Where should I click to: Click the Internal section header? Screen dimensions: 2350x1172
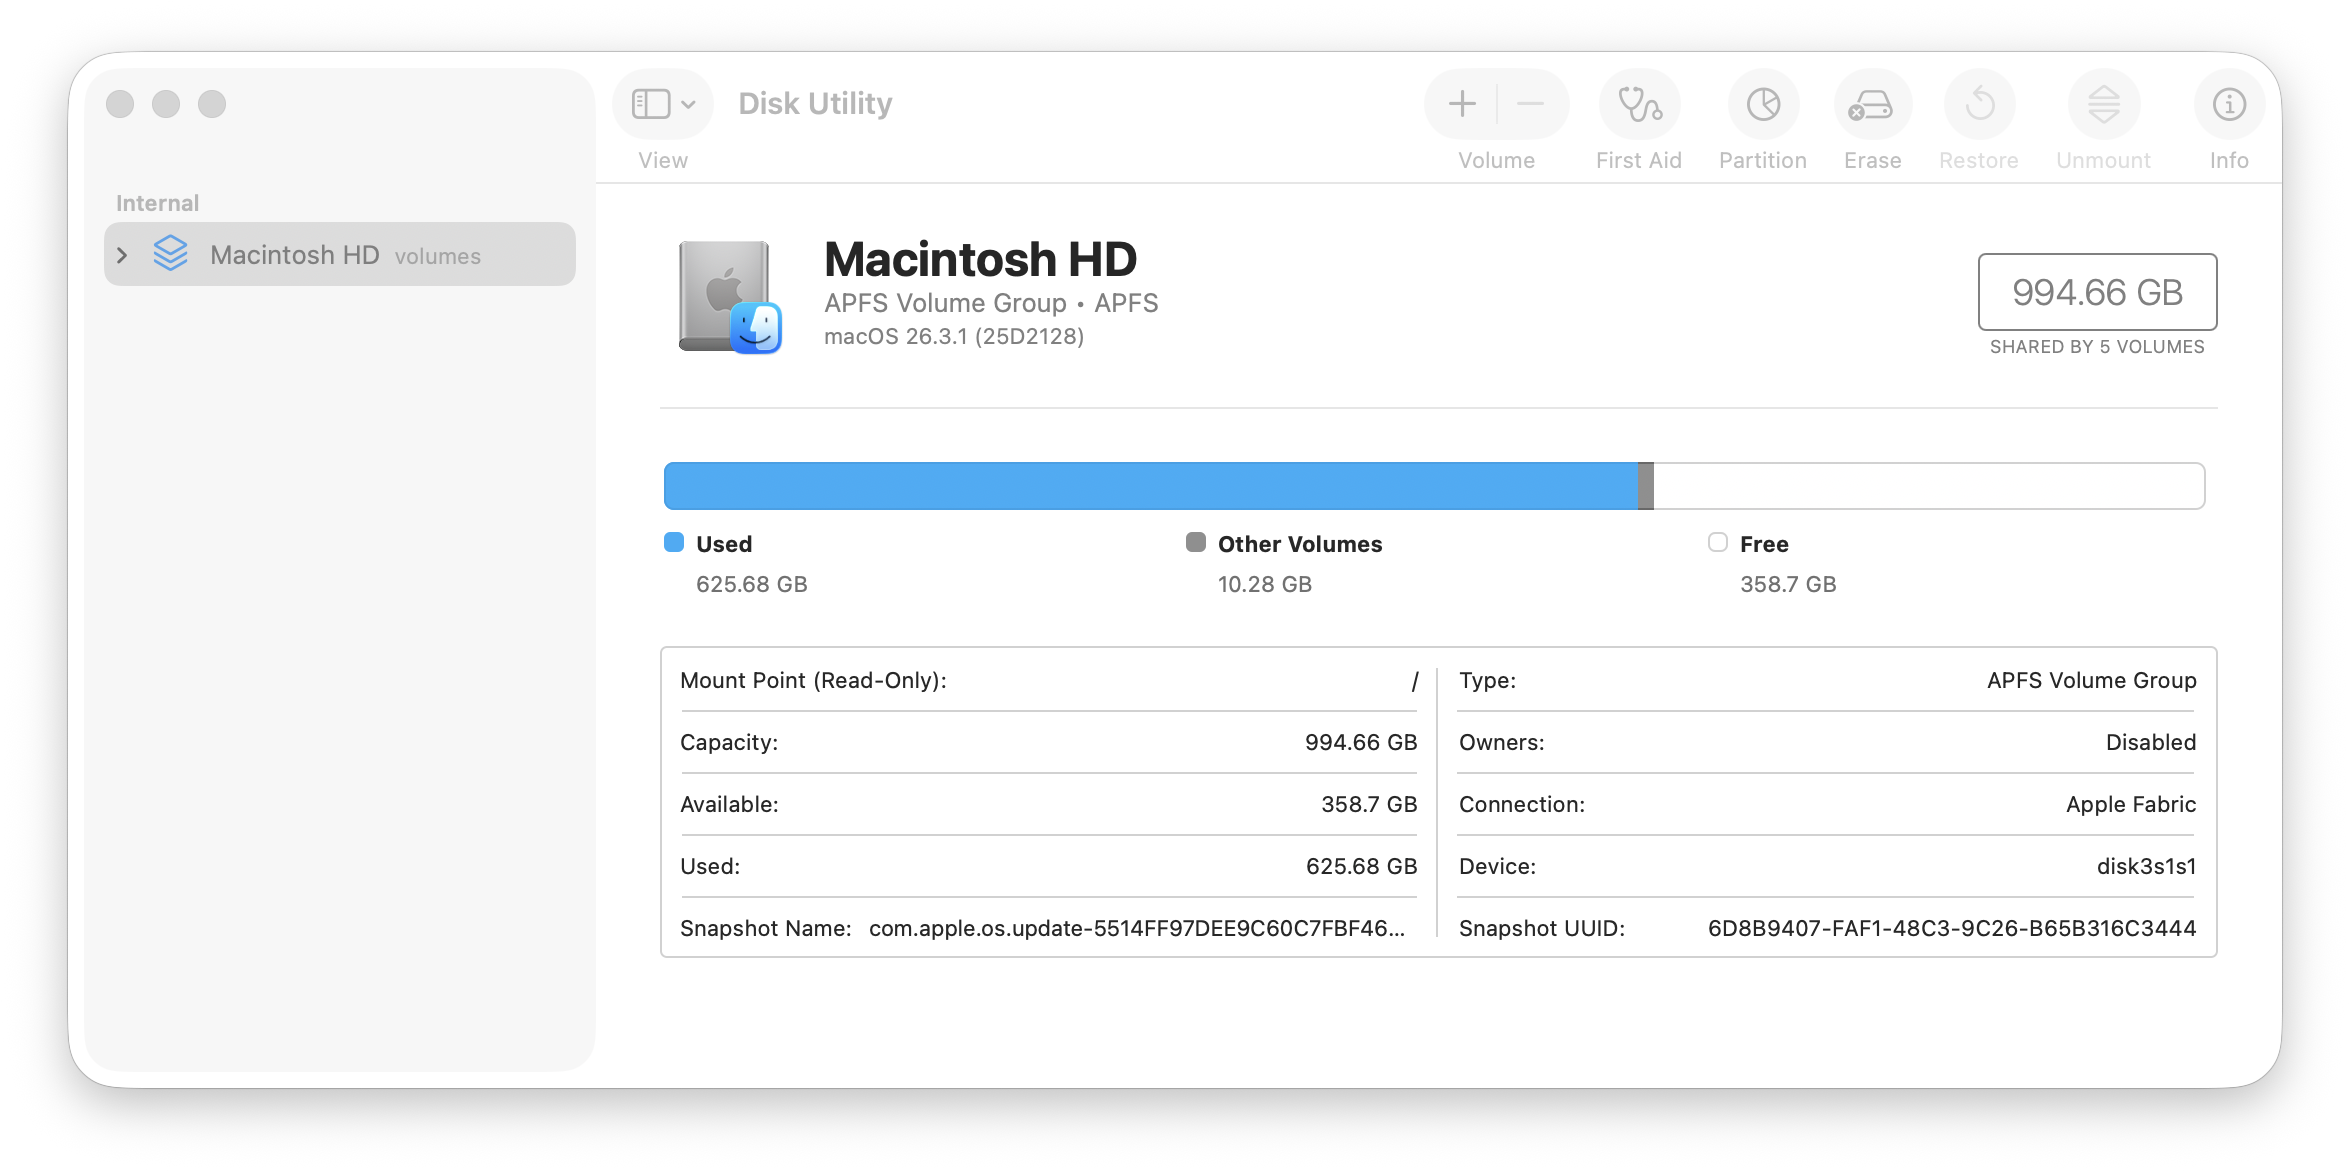click(x=157, y=202)
